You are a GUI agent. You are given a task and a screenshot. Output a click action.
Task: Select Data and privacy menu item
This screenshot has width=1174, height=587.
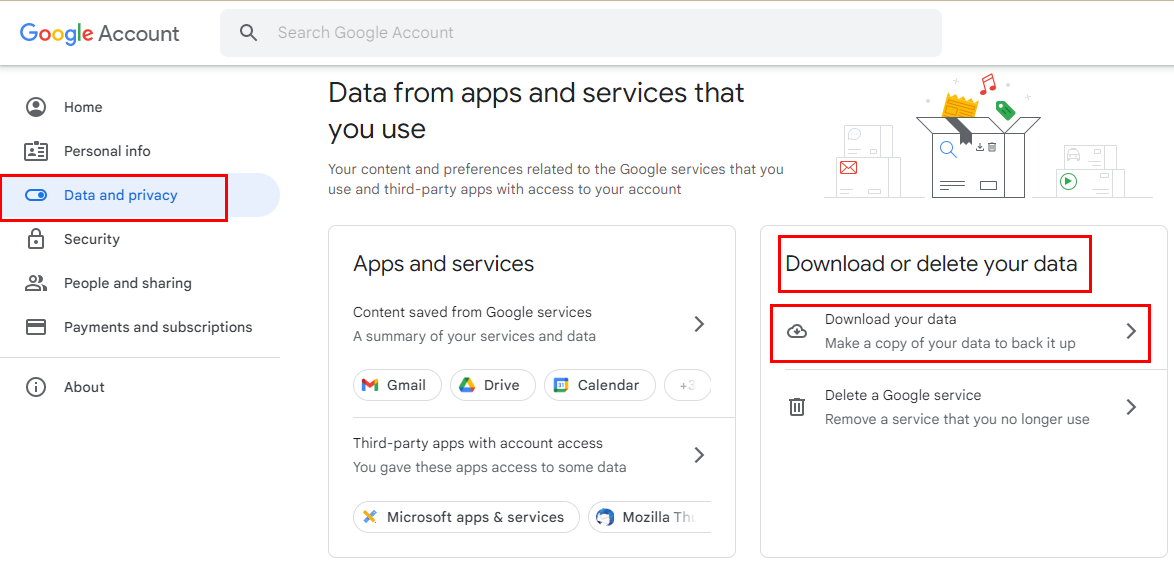click(x=120, y=195)
